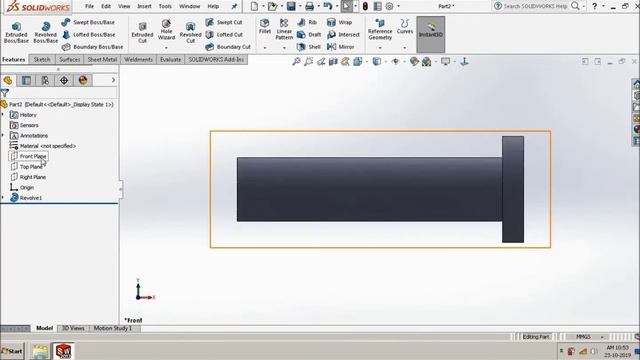Select the Rib feature

coord(307,22)
